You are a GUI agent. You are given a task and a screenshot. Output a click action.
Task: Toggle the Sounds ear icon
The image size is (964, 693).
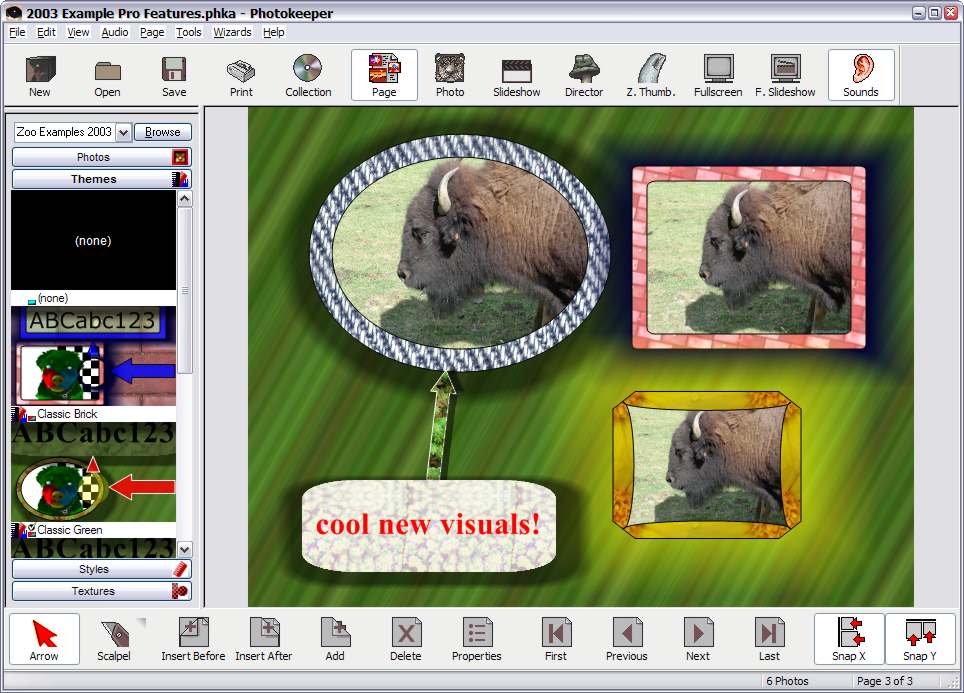click(861, 75)
